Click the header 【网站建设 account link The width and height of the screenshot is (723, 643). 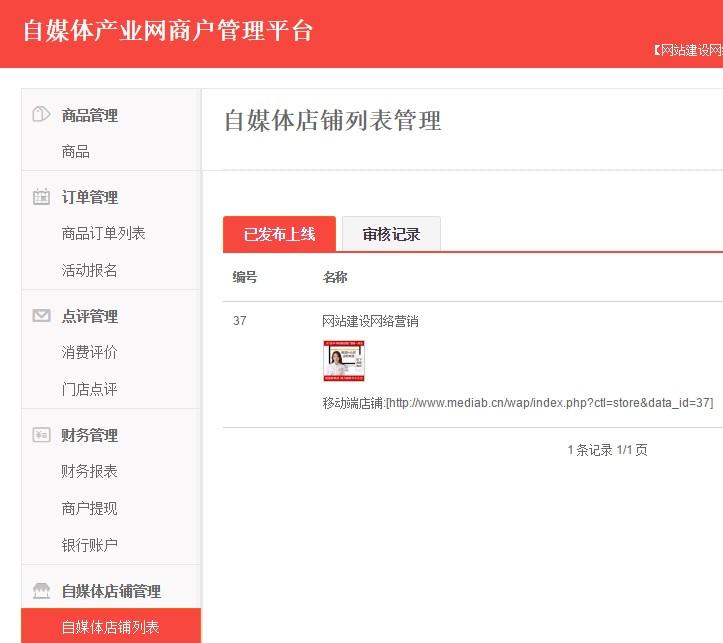(688, 50)
